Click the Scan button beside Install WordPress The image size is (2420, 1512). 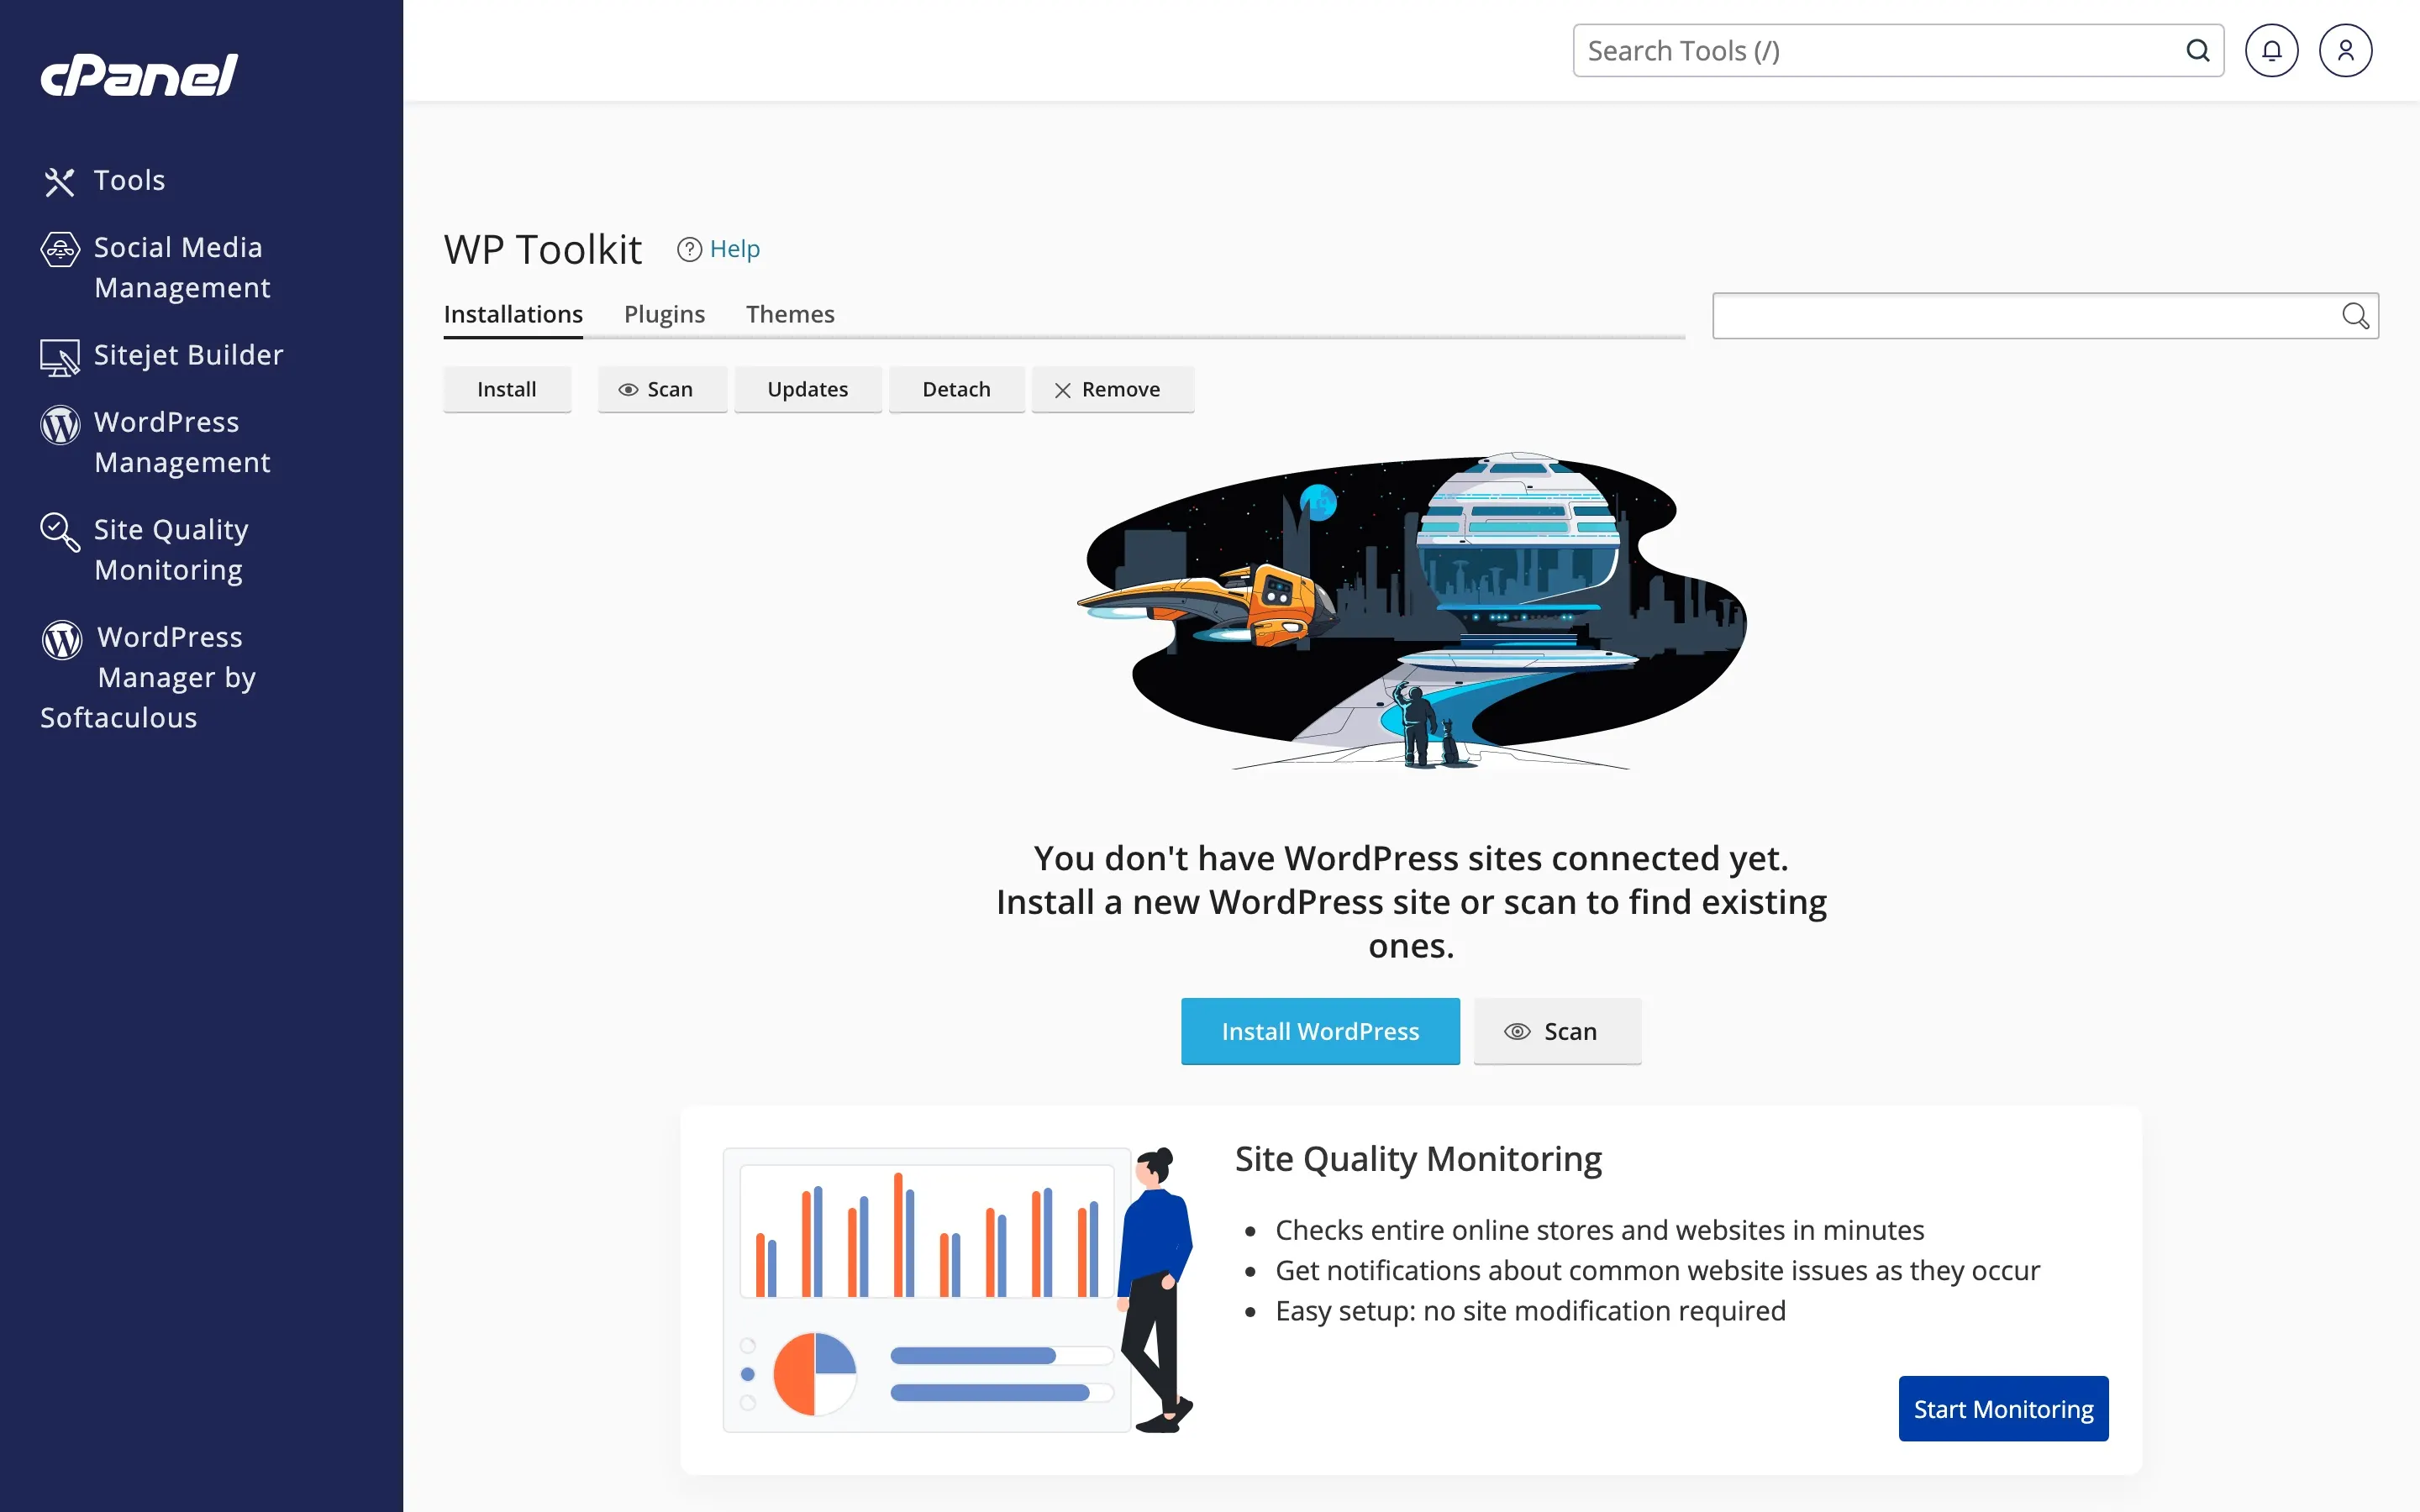click(1557, 1031)
